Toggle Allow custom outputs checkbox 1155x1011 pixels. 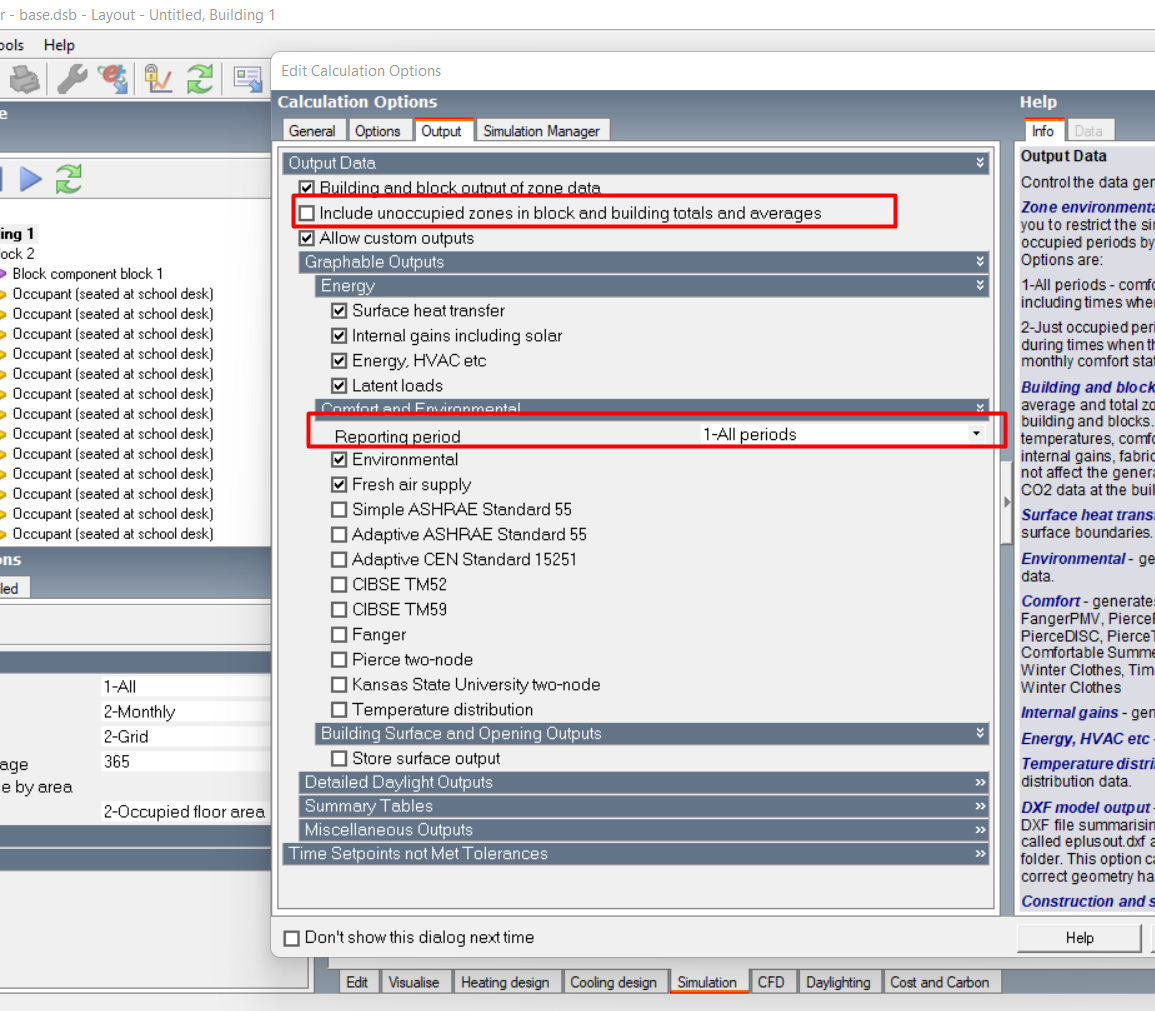306,238
